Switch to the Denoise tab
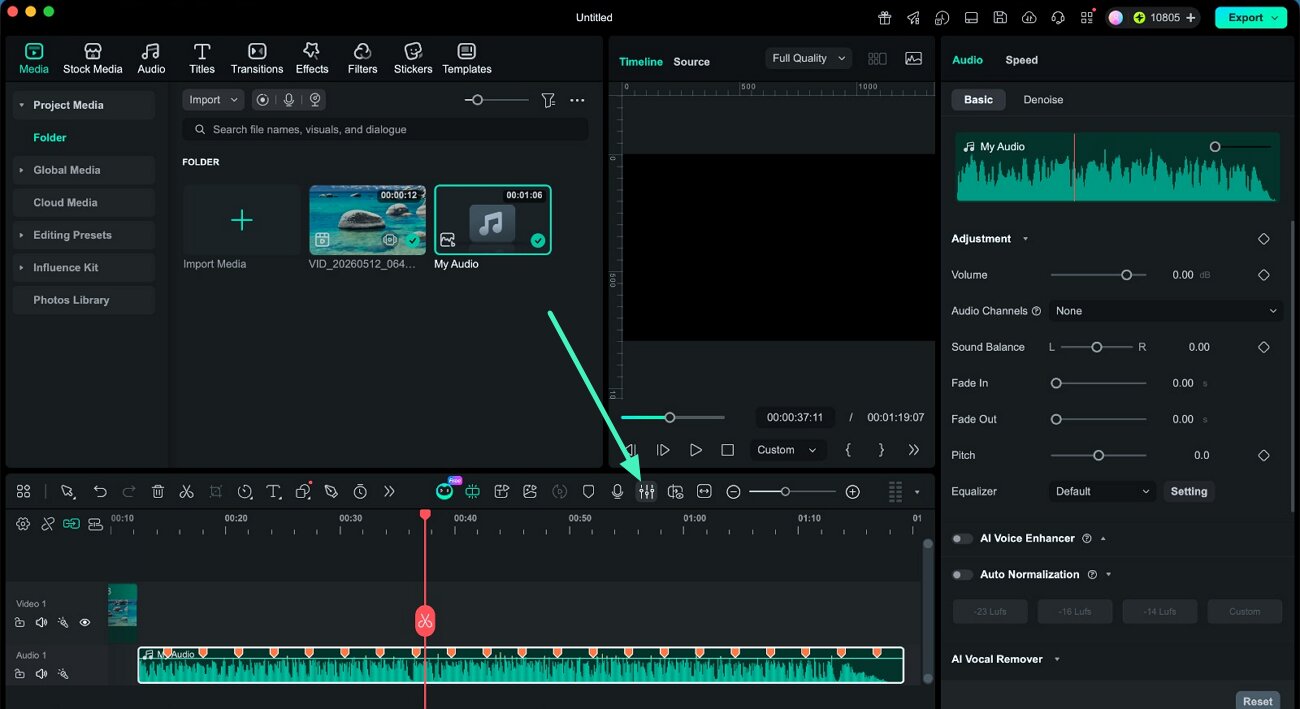This screenshot has width=1300, height=709. (x=1043, y=100)
